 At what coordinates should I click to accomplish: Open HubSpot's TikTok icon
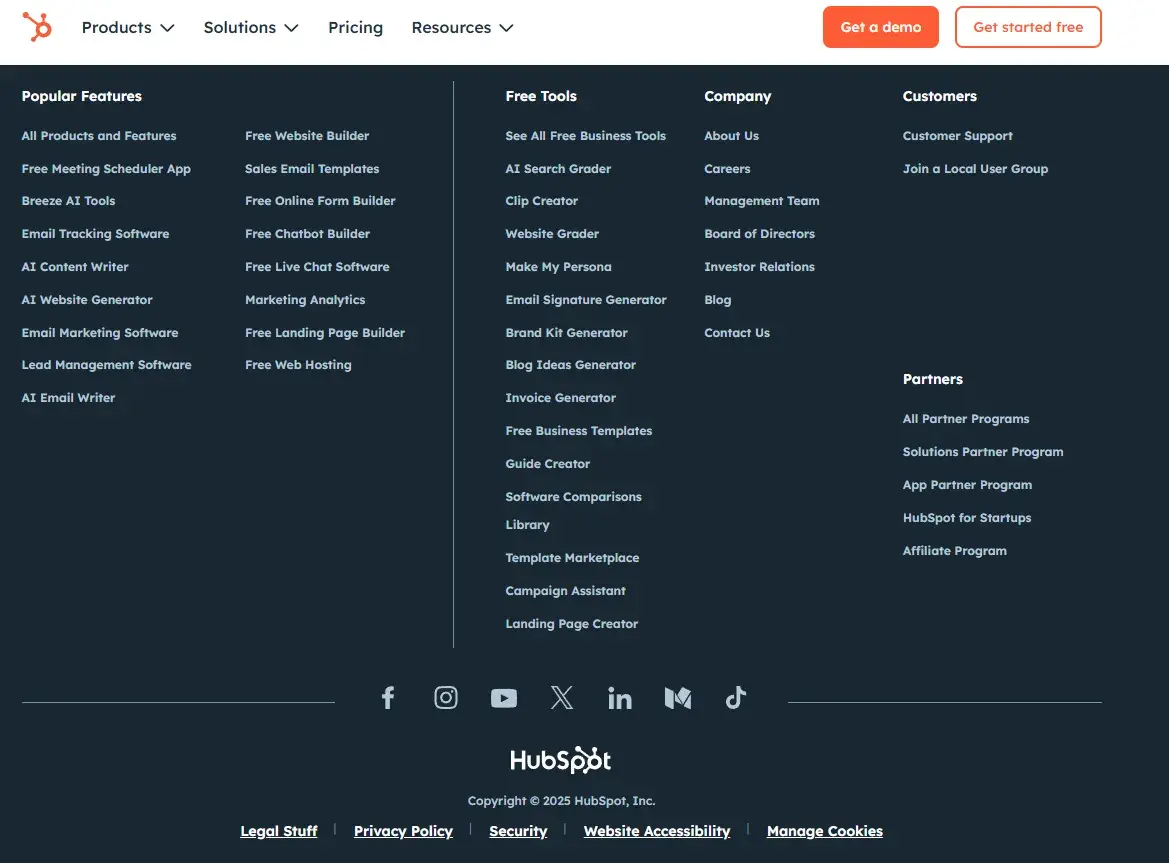pyautogui.click(x=736, y=698)
